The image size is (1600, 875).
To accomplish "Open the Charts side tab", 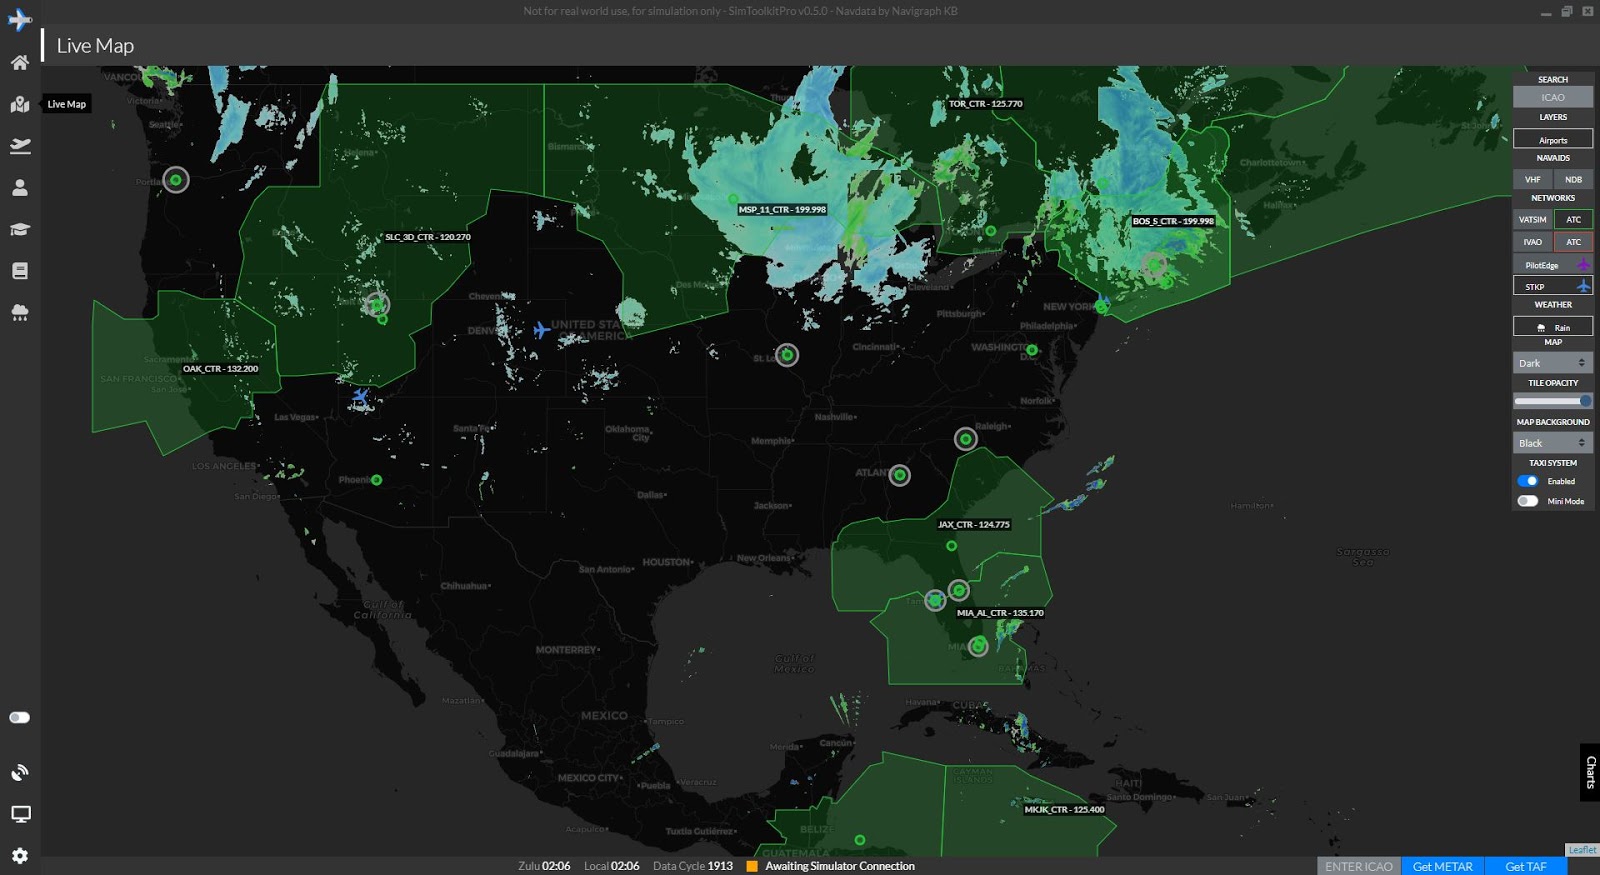I will click(1590, 772).
